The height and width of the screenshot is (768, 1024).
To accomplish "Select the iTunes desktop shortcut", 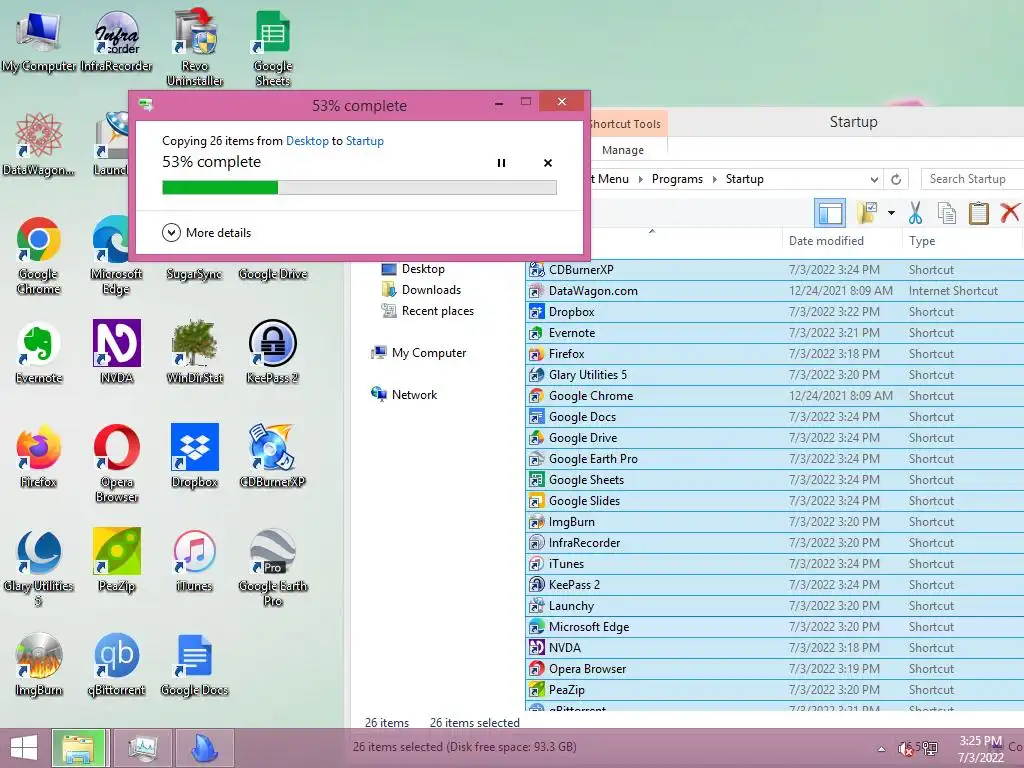I will [195, 560].
